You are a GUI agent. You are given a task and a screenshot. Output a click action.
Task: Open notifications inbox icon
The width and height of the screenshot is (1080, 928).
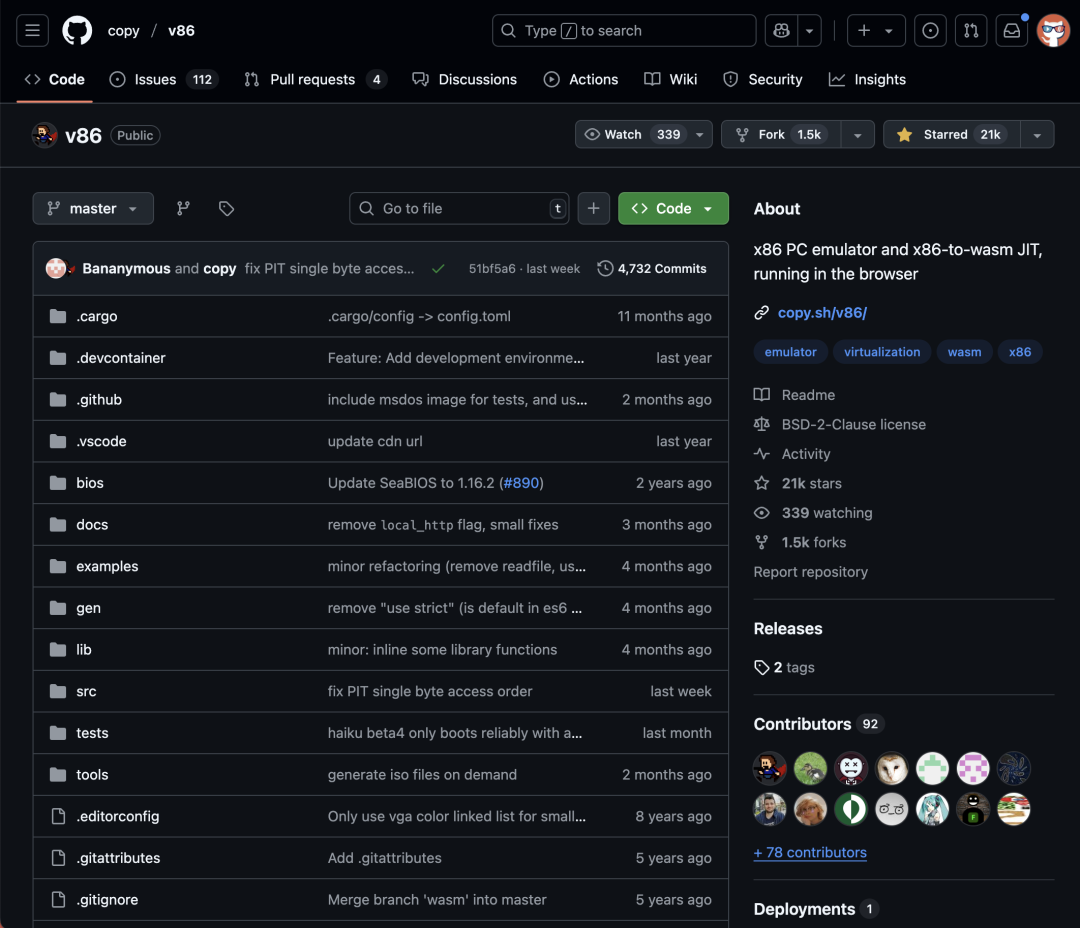[1011, 30]
